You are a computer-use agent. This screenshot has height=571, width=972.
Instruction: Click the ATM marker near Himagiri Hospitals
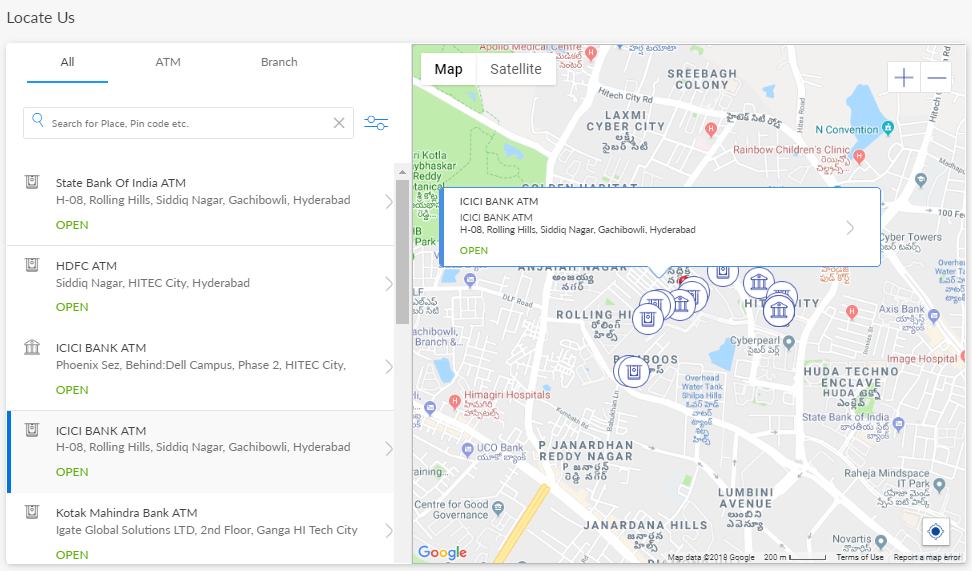tap(632, 372)
